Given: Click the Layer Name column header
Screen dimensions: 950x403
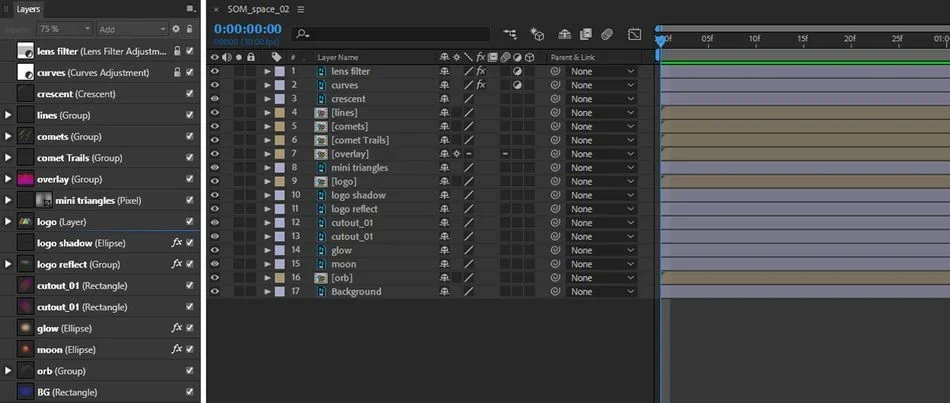Looking at the screenshot, I should (338, 58).
